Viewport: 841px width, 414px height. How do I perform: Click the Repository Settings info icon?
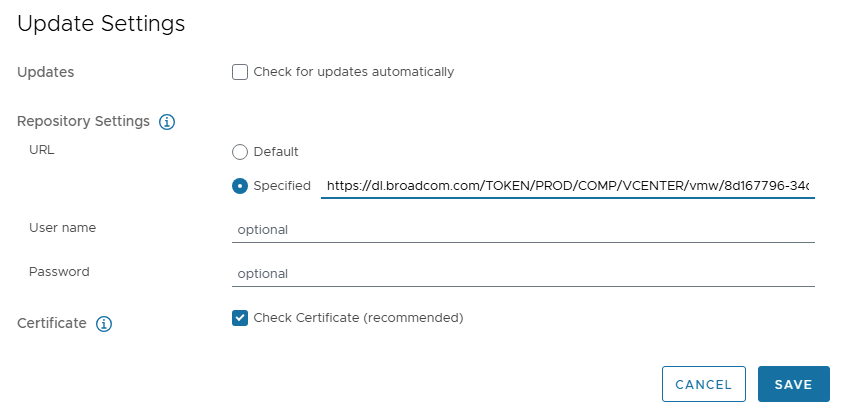(x=167, y=122)
